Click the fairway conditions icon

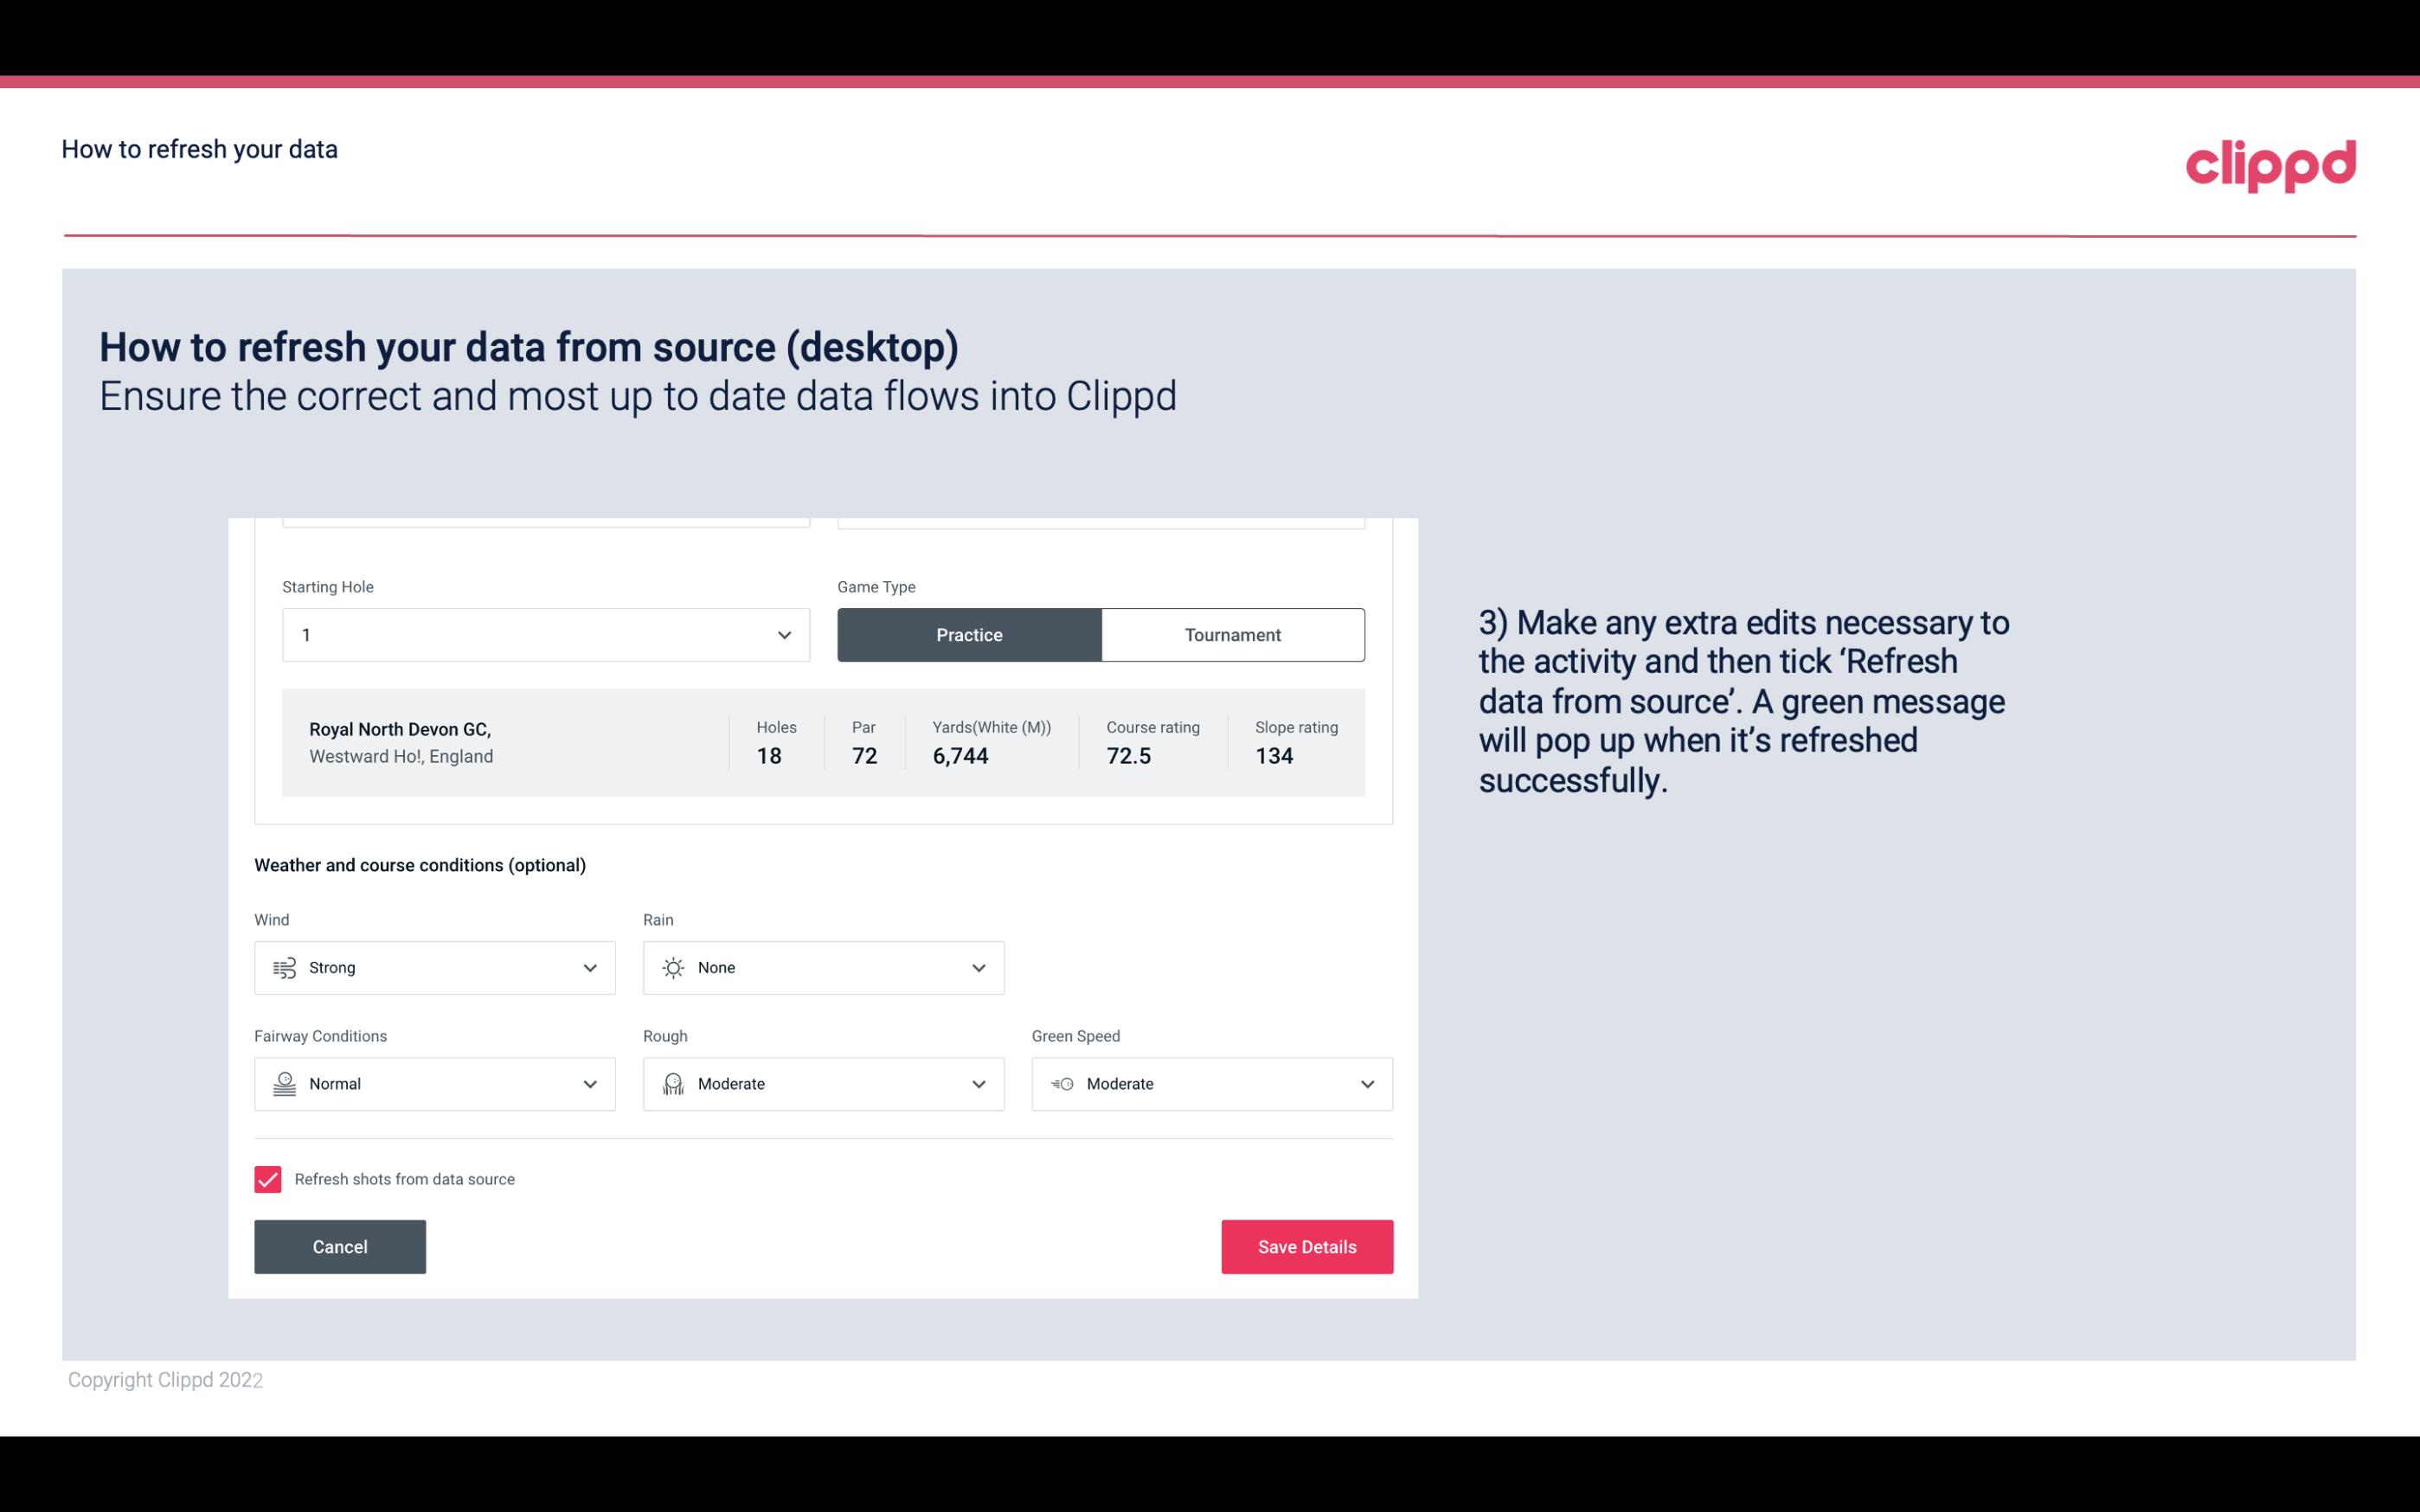[284, 1084]
